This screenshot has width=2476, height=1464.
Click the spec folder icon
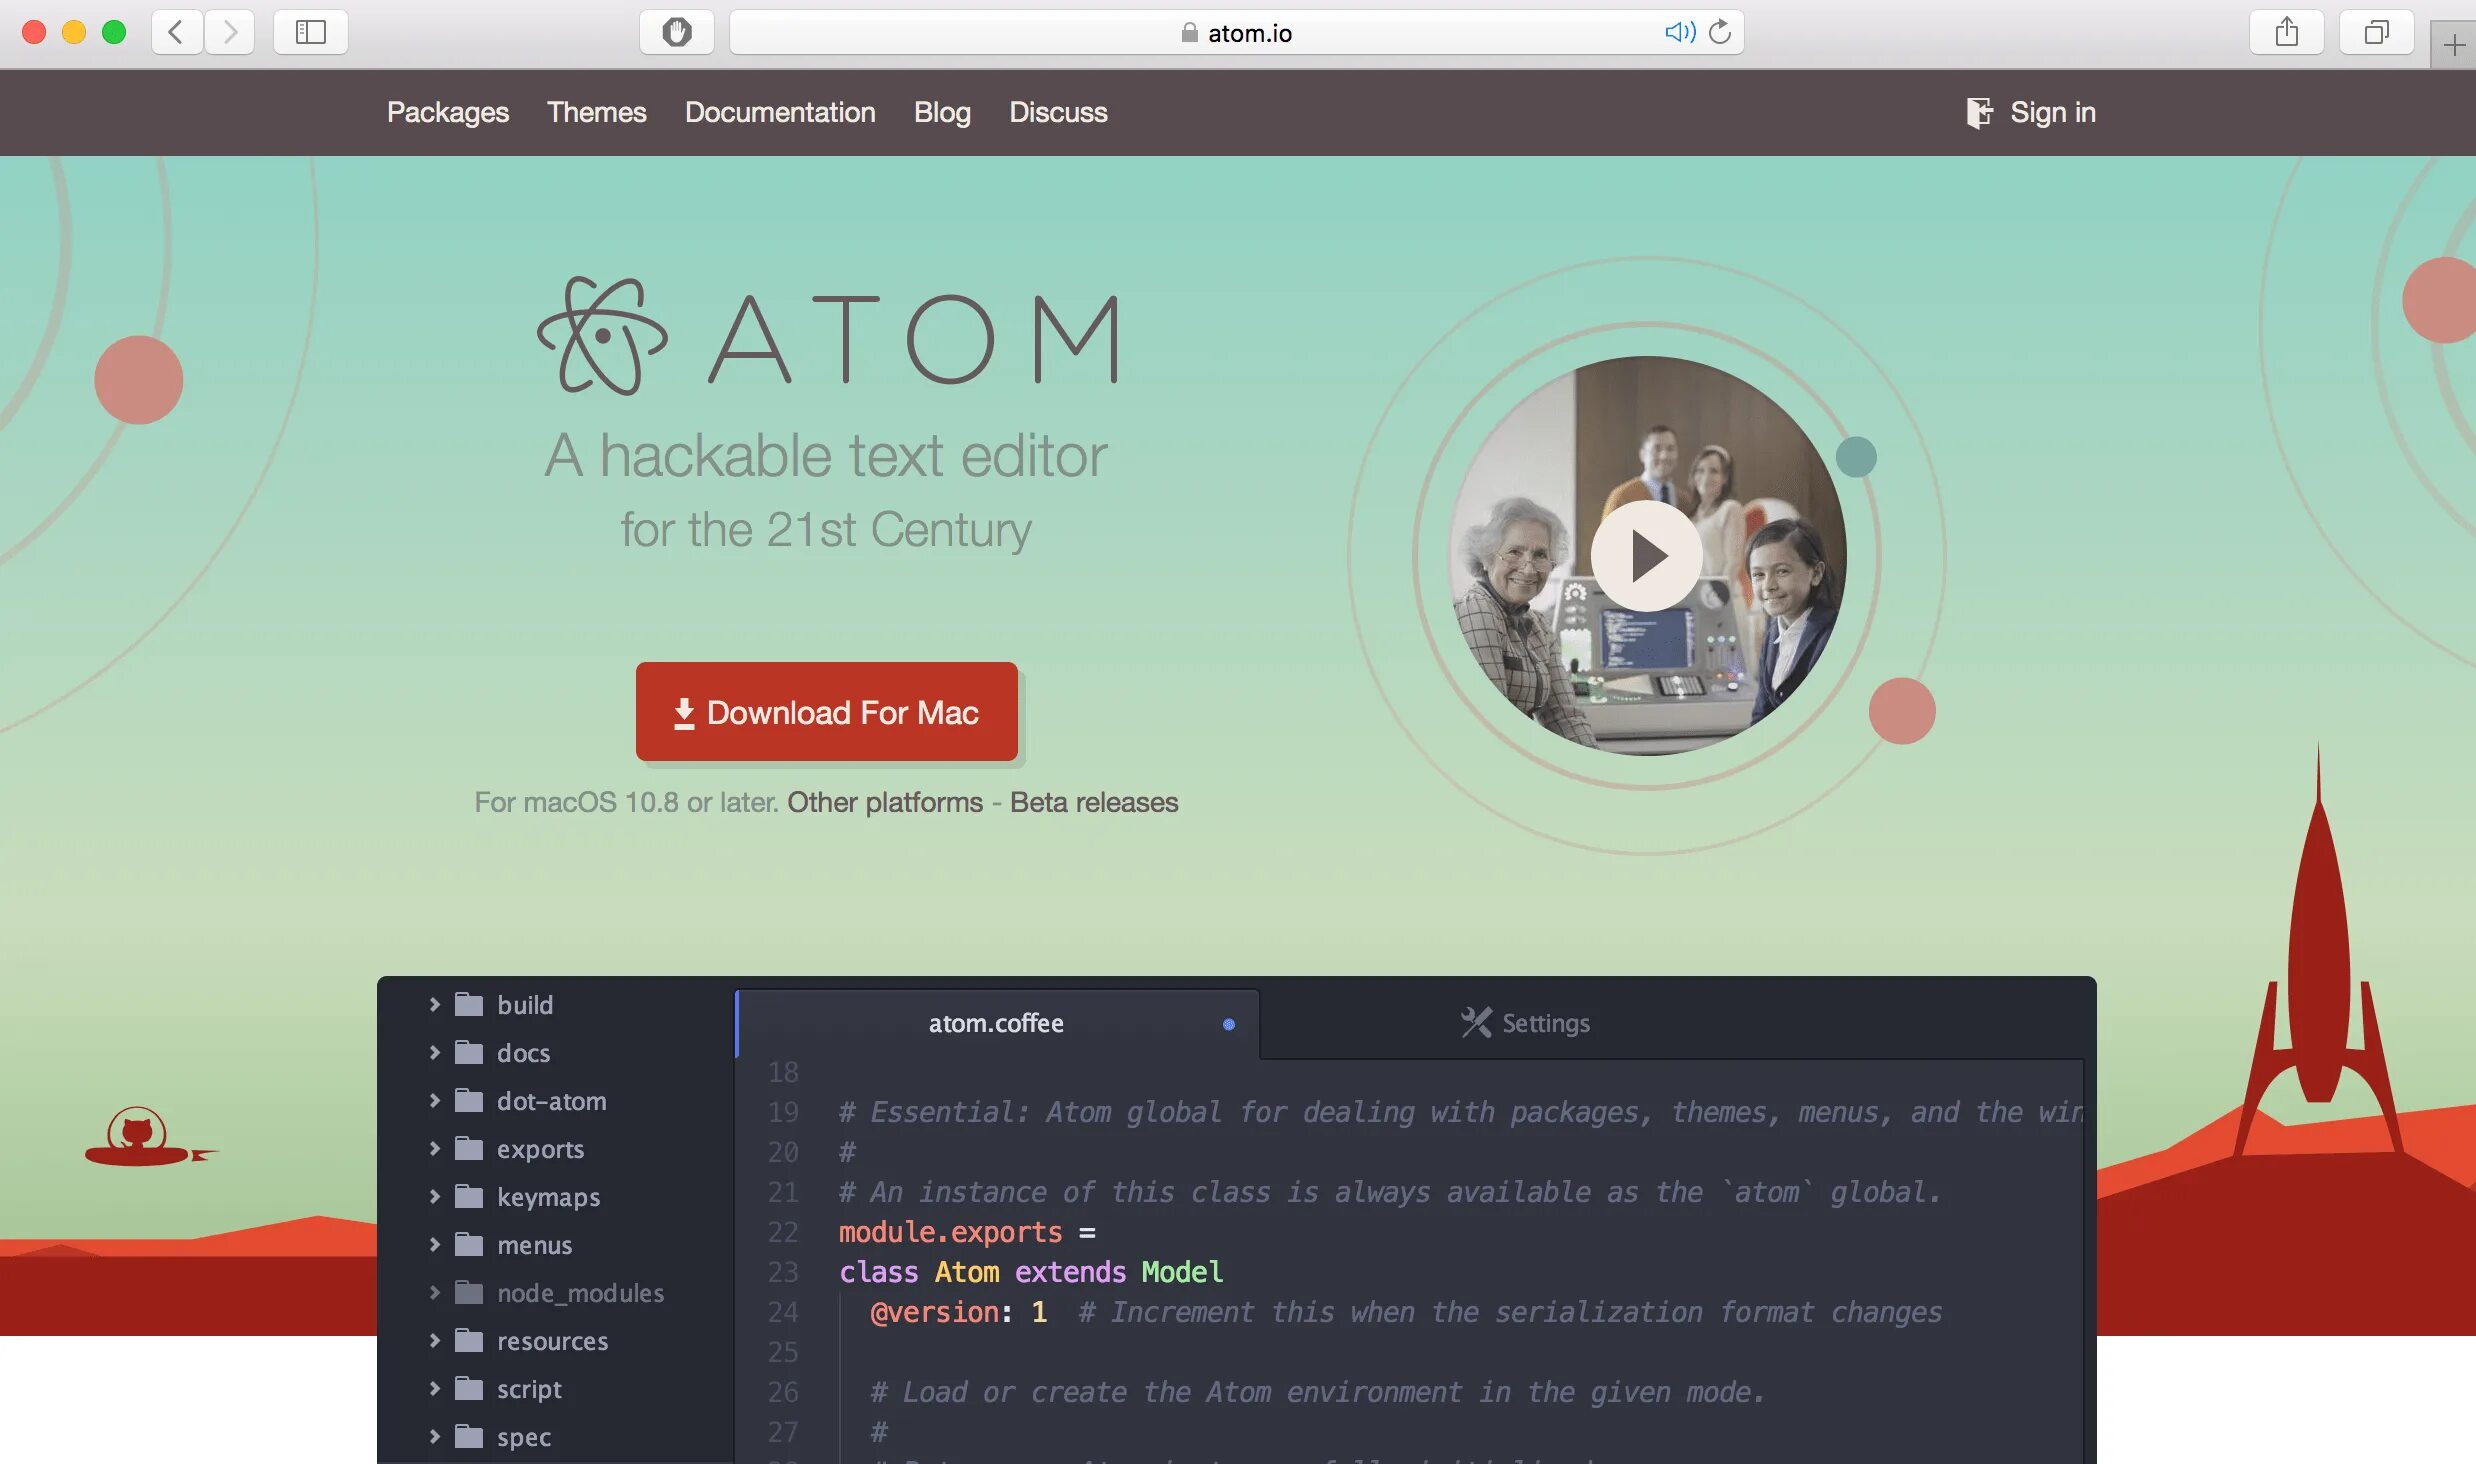click(469, 1436)
